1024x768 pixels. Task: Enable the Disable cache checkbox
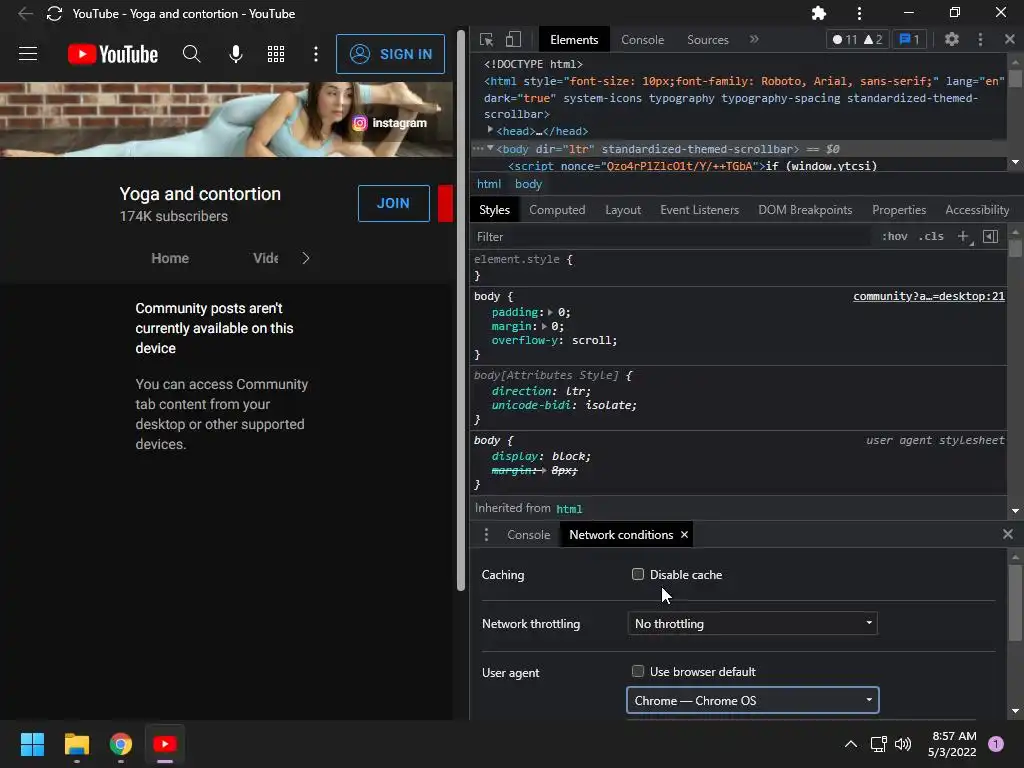pyautogui.click(x=638, y=574)
